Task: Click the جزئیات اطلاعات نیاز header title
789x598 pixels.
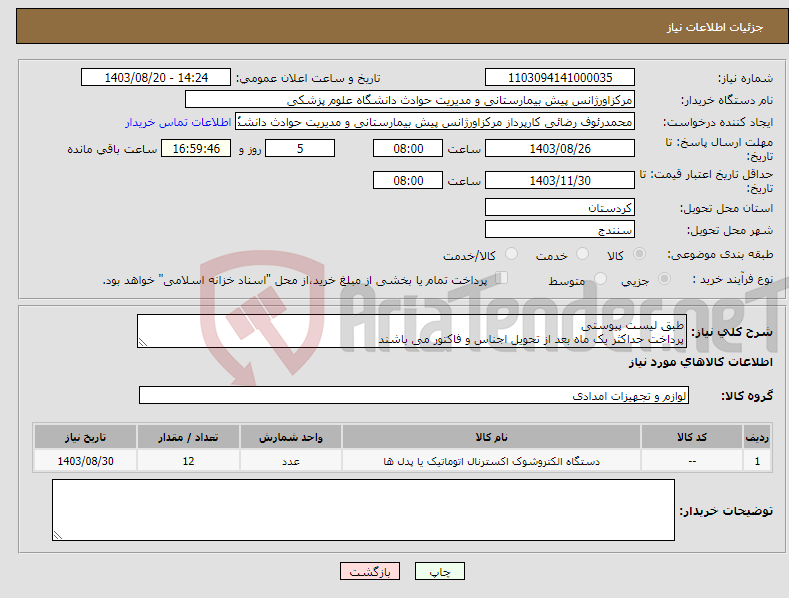Action: click(x=715, y=27)
